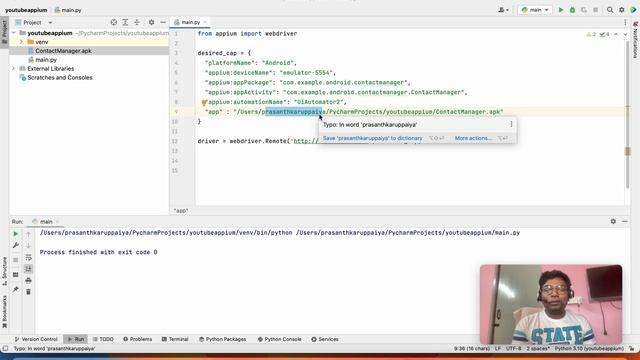Toggle scroll to end in Run console
640x360 pixels.
(x=28, y=269)
